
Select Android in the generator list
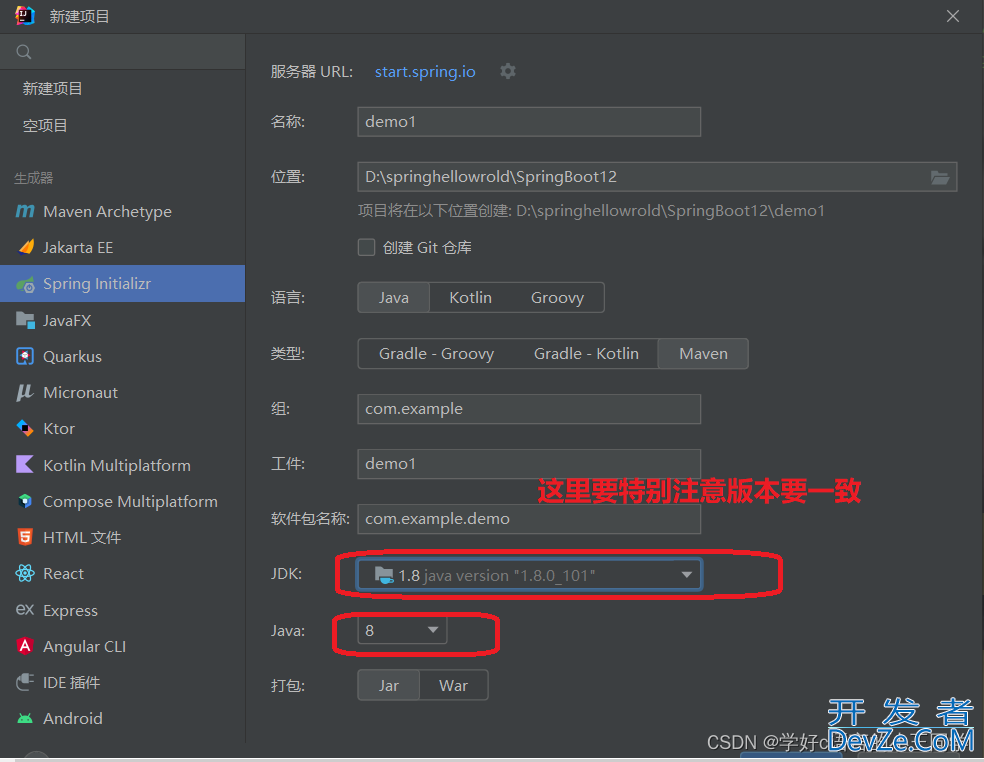(x=122, y=718)
